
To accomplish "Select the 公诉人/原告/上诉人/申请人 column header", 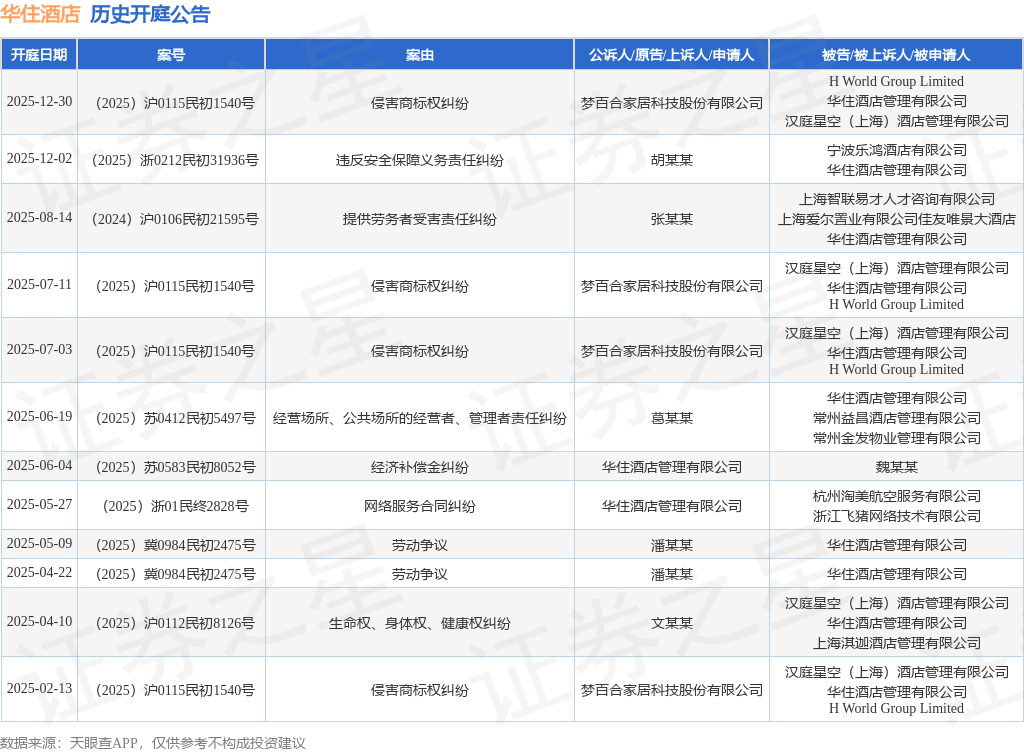I will (x=671, y=55).
